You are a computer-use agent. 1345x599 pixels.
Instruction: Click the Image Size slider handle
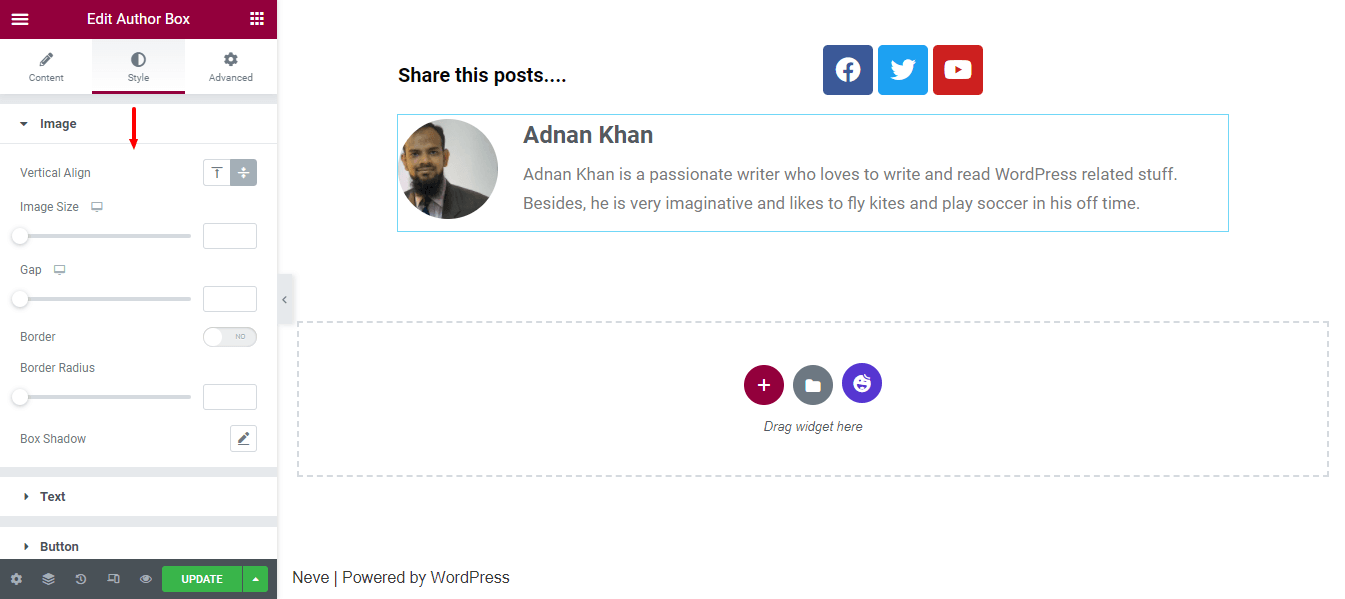pyautogui.click(x=20, y=236)
